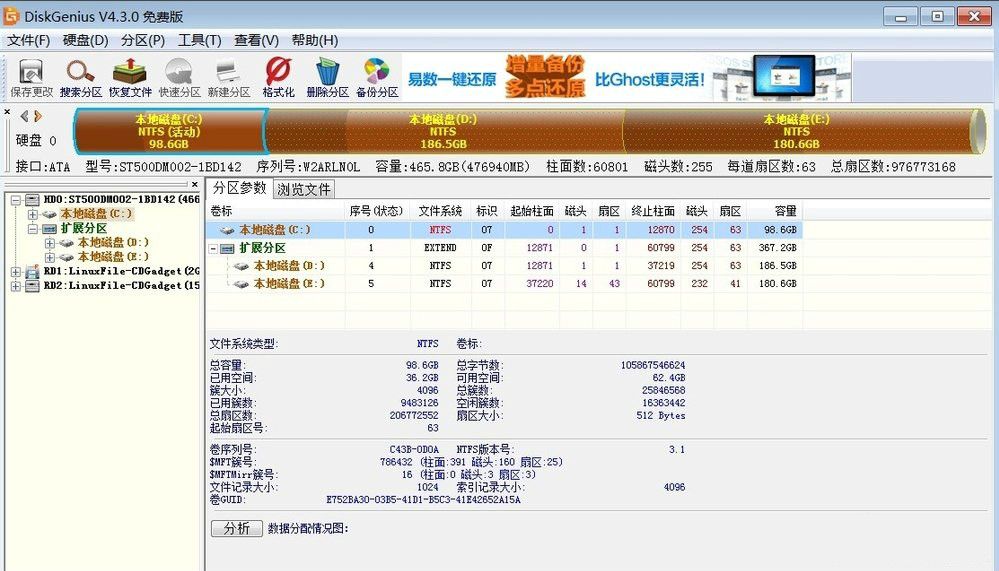
Task: Click the 保存更改 save changes icon
Action: click(x=31, y=78)
